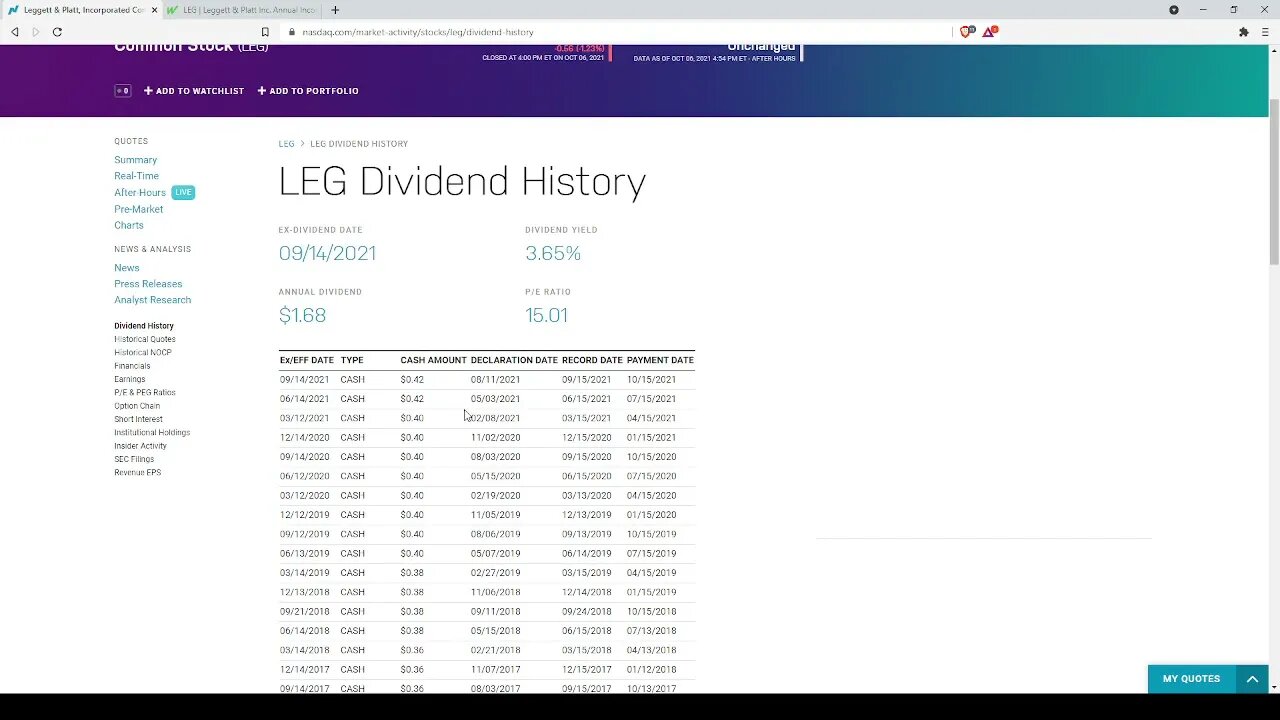1280x720 pixels.
Task: Open the News link in sidebar
Action: point(127,268)
